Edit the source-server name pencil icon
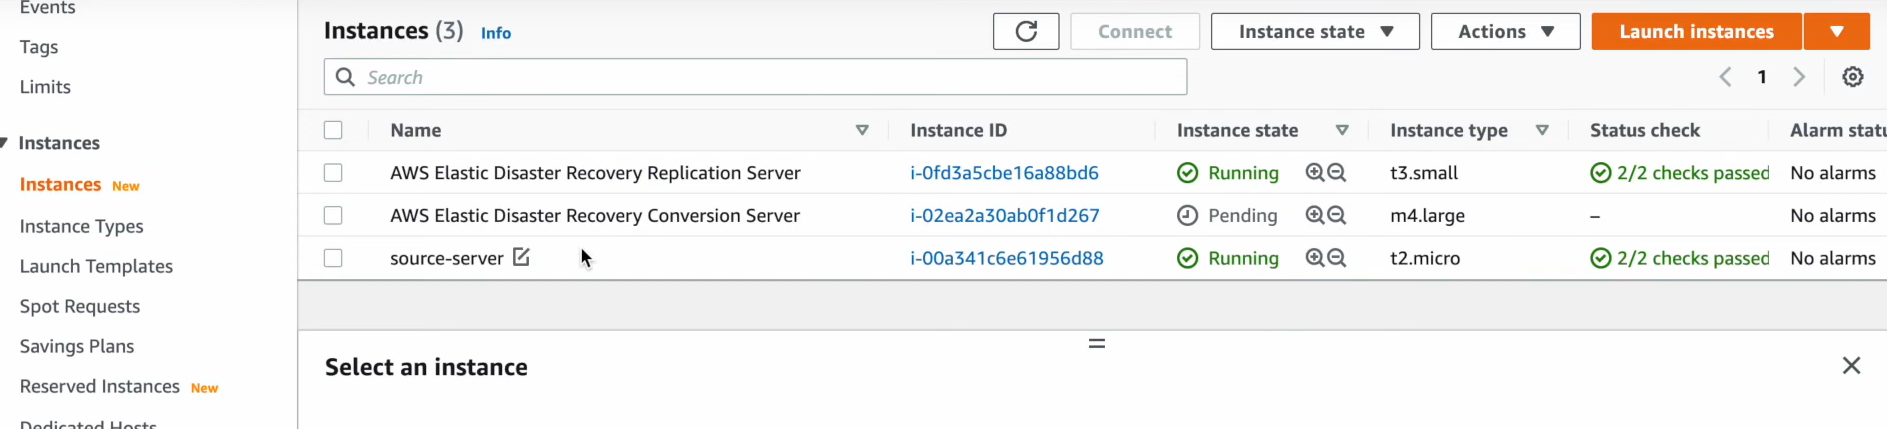 click(521, 257)
